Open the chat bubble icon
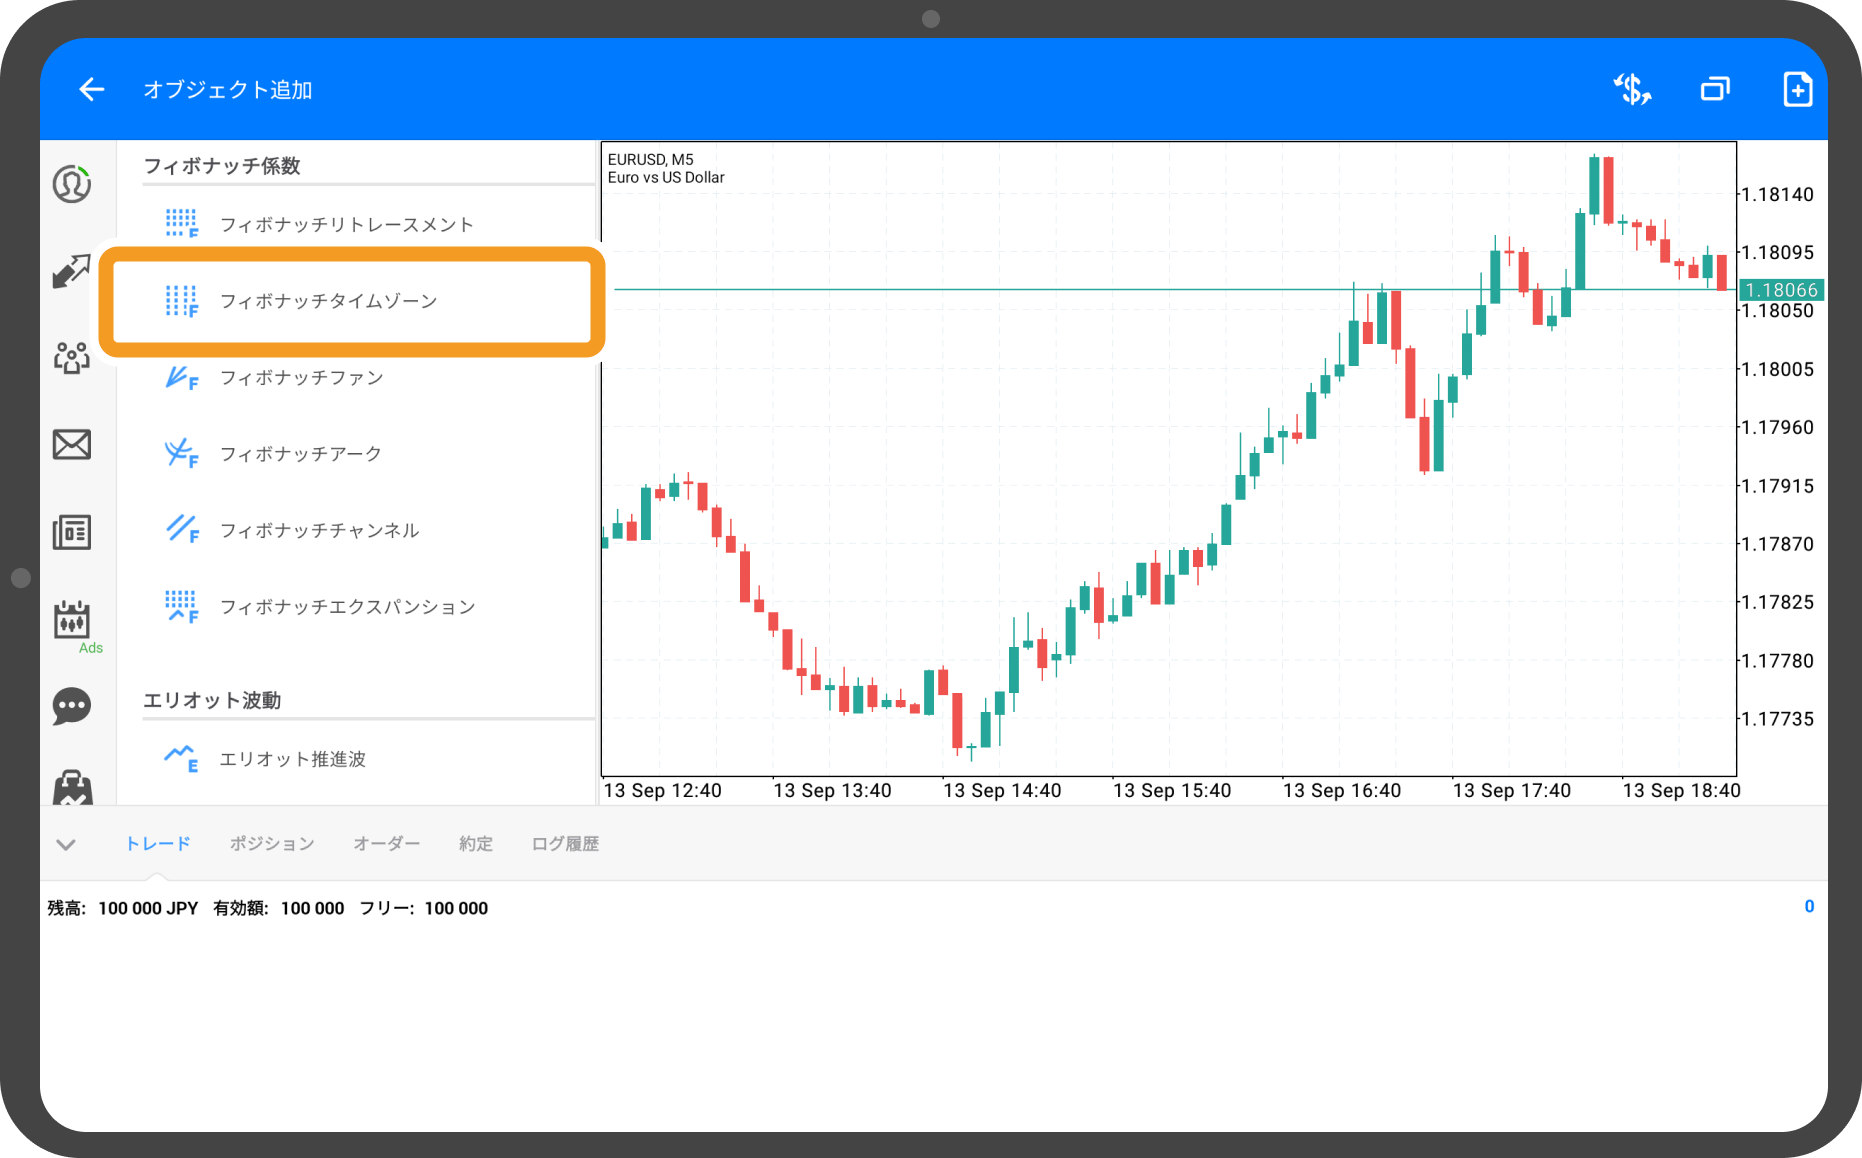1862x1158 pixels. coord(72,706)
